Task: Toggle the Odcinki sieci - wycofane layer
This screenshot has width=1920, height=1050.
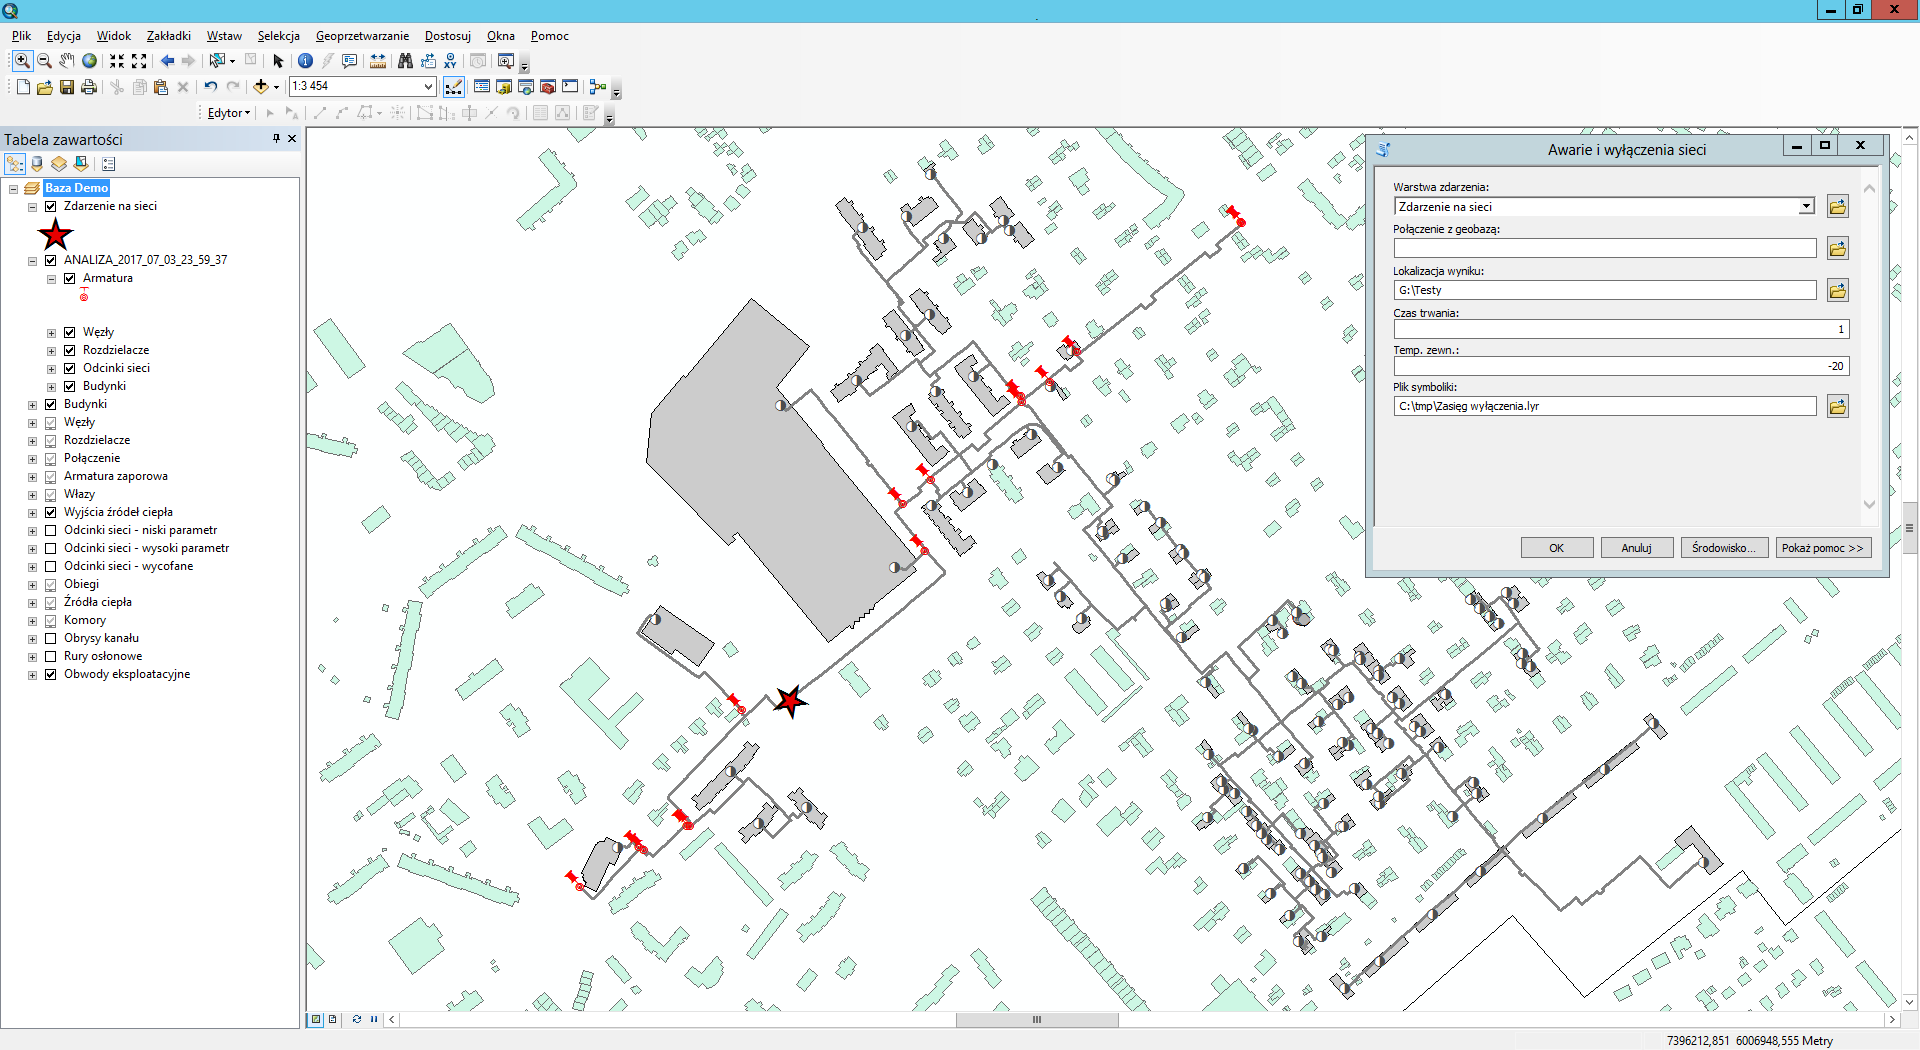Action: pos(51,566)
